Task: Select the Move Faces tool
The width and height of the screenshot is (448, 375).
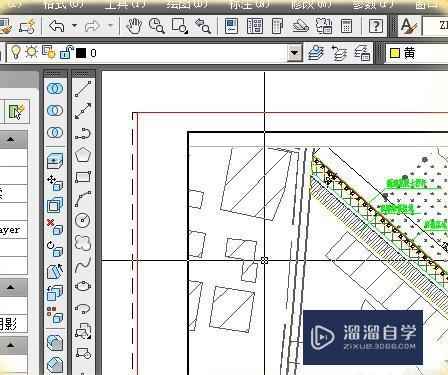Action: coord(55,183)
